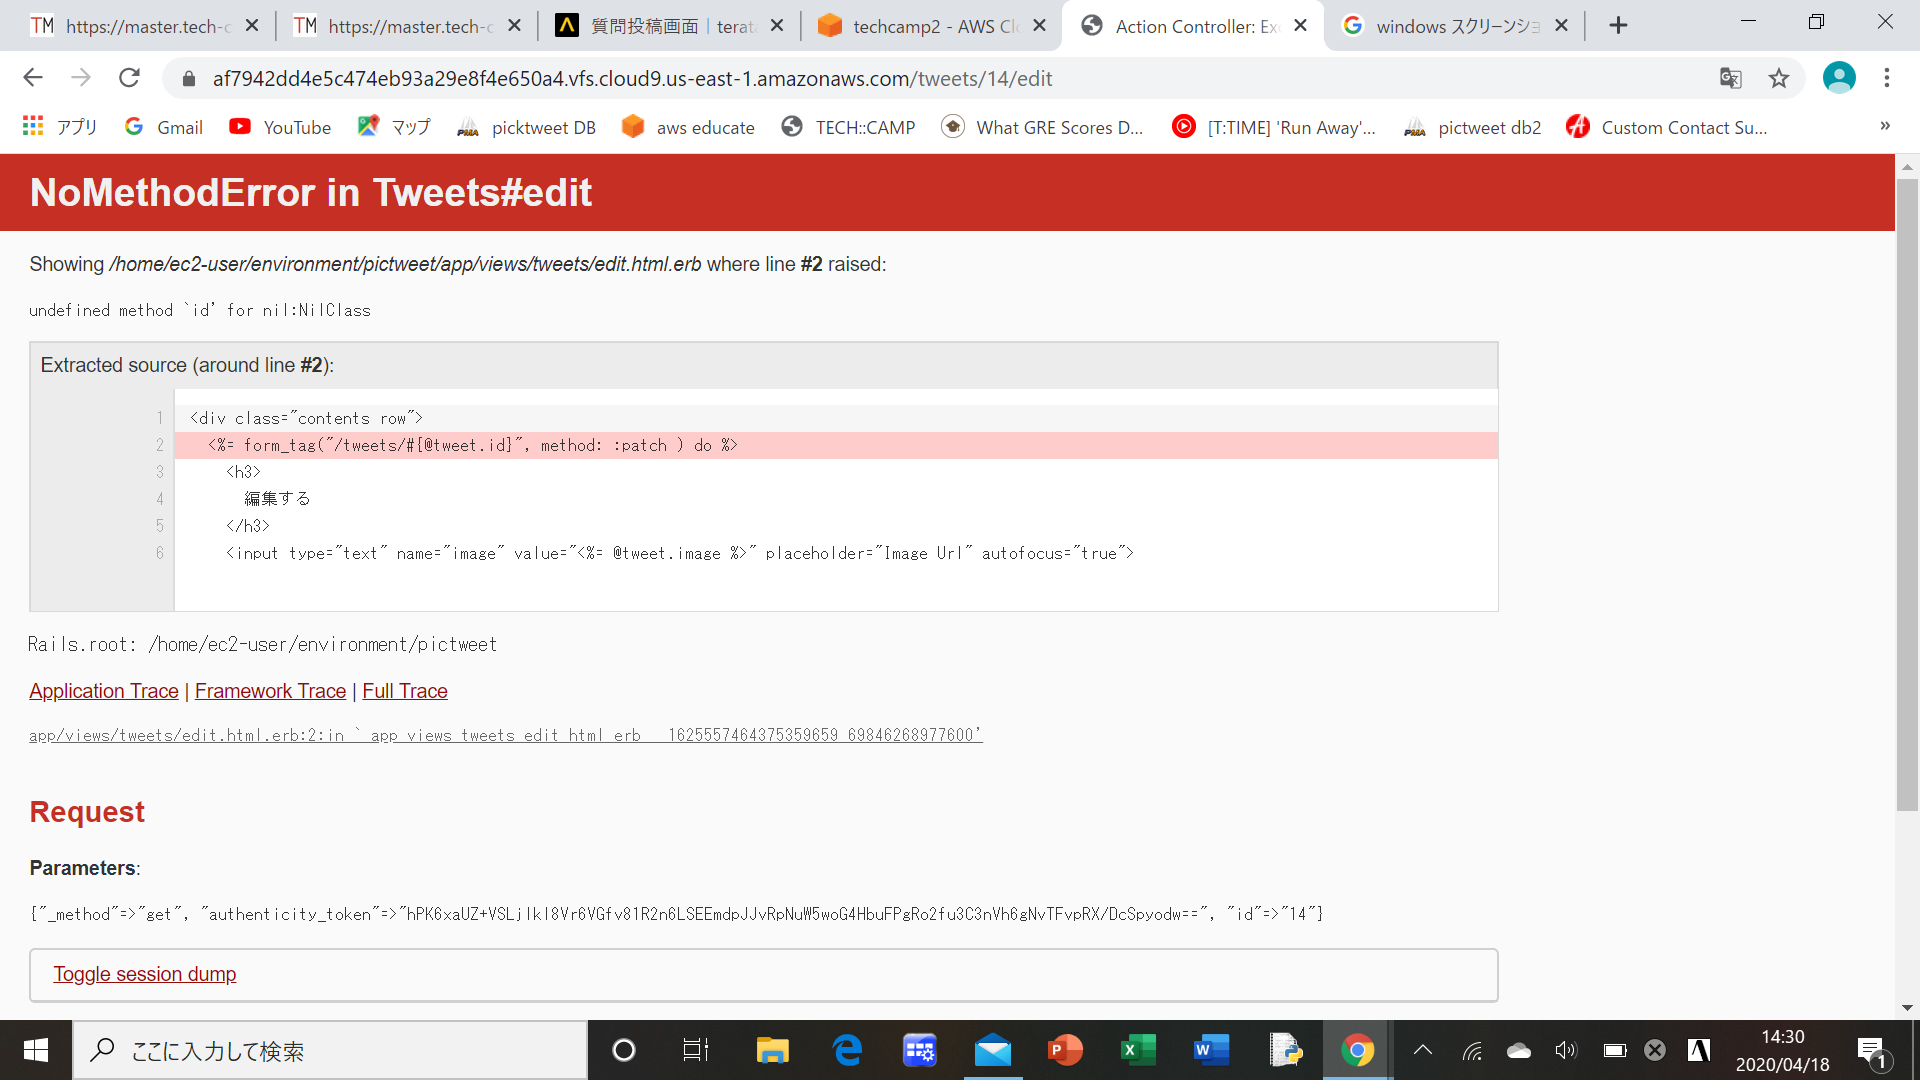Open the TECH::CAMP bookmark

coord(847,127)
